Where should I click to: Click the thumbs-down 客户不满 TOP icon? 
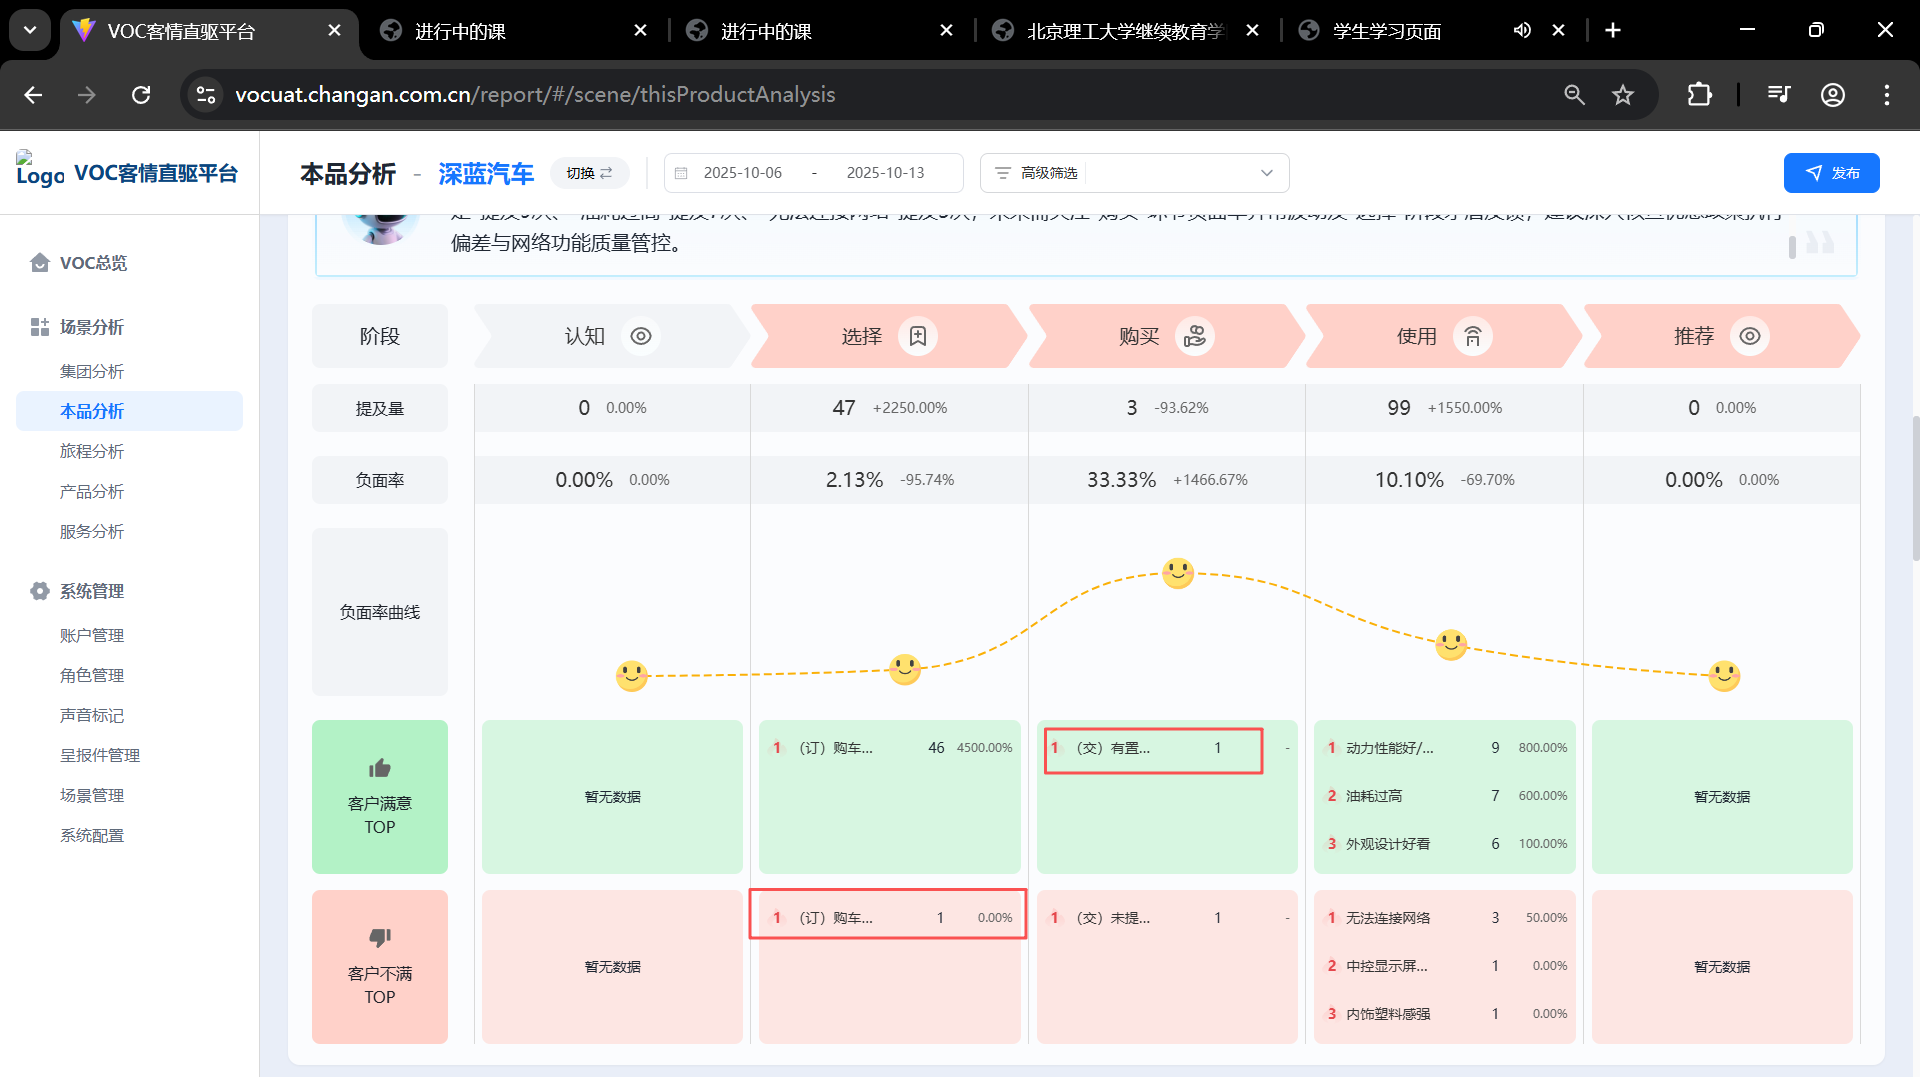pyautogui.click(x=380, y=938)
